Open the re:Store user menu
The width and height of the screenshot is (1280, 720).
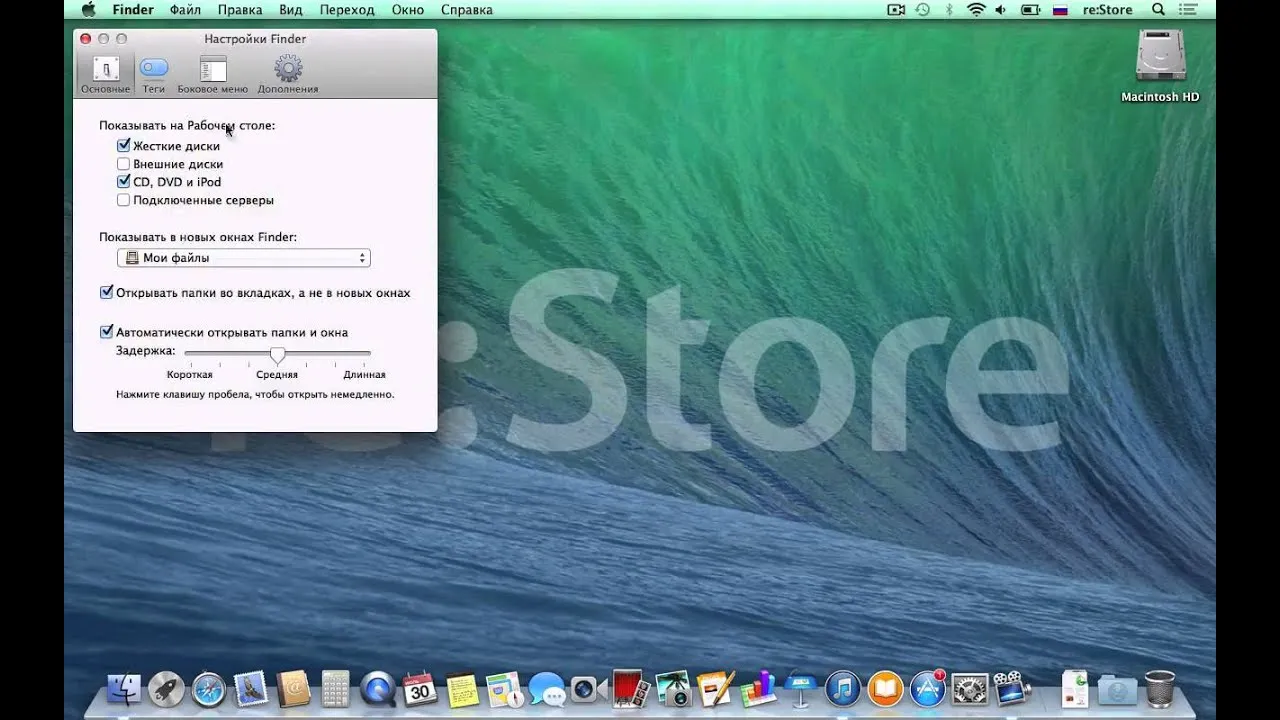pyautogui.click(x=1108, y=10)
